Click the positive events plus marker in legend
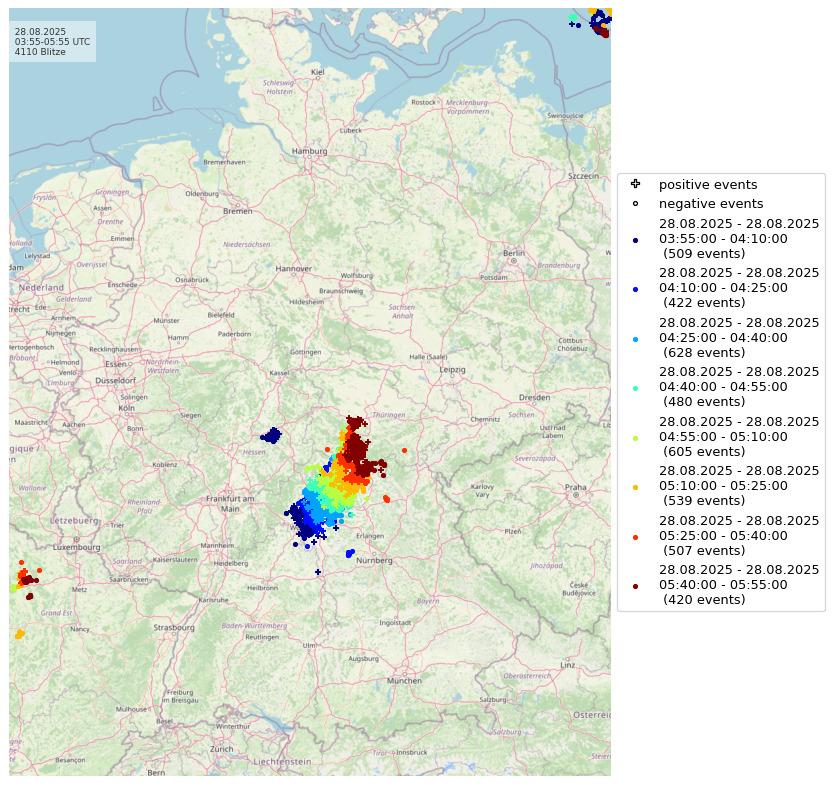Image resolution: width=833 pixels, height=785 pixels. pyautogui.click(x=635, y=184)
